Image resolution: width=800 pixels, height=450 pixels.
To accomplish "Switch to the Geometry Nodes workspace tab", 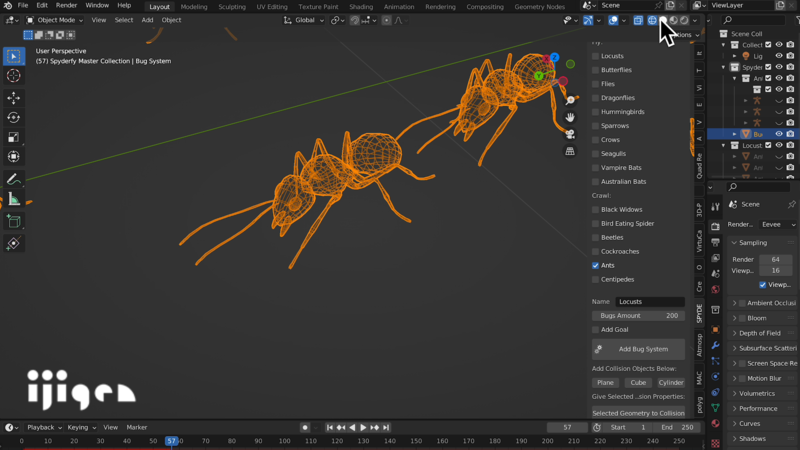I will click(x=539, y=7).
